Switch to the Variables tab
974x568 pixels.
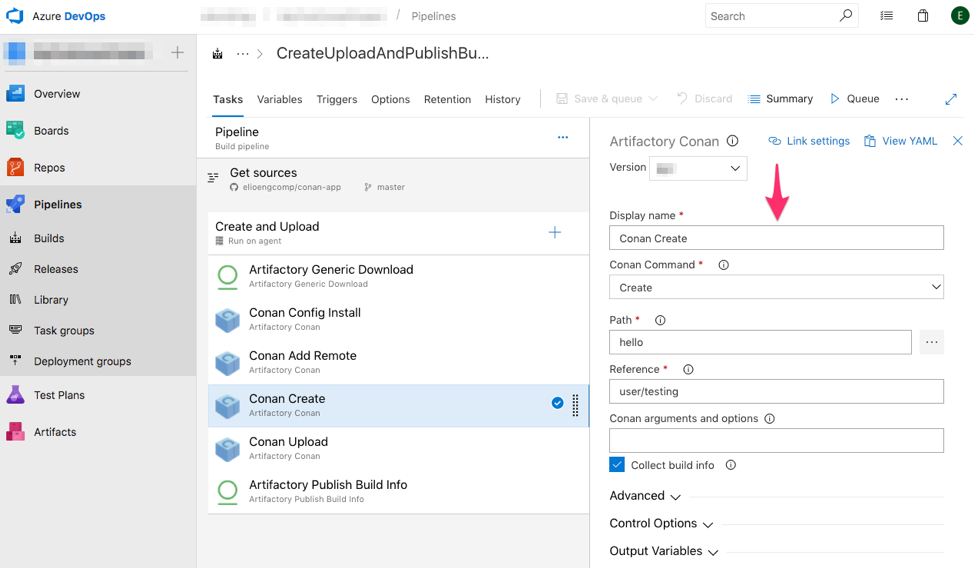[x=279, y=99]
